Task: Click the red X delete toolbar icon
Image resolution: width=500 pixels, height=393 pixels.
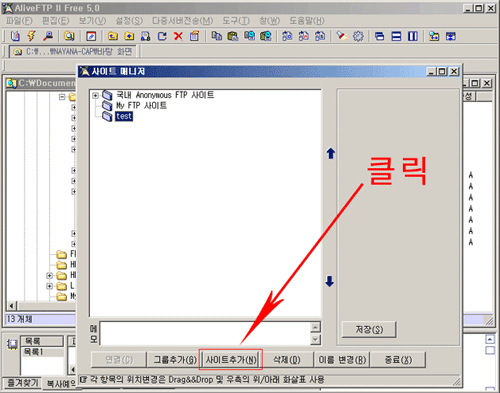Action: click(x=178, y=36)
